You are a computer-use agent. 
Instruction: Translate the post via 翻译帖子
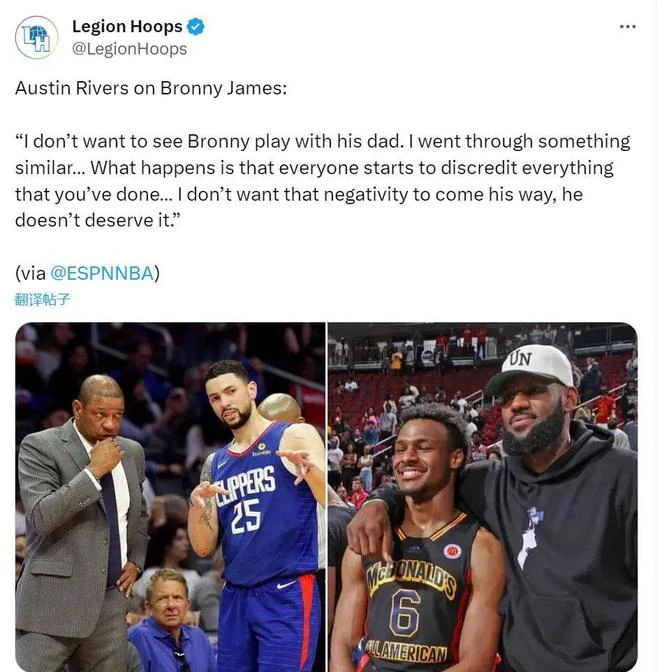[42, 300]
